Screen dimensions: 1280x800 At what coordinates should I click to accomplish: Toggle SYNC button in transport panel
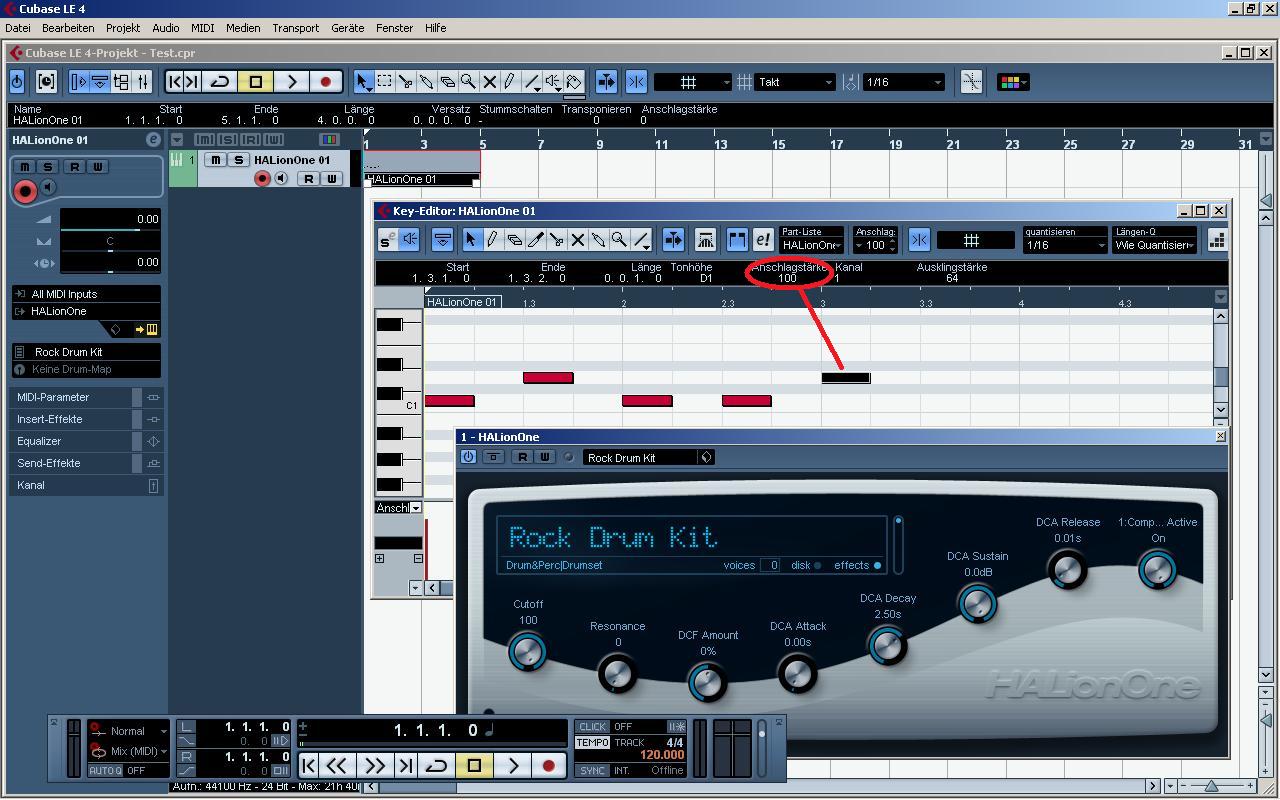(x=592, y=771)
